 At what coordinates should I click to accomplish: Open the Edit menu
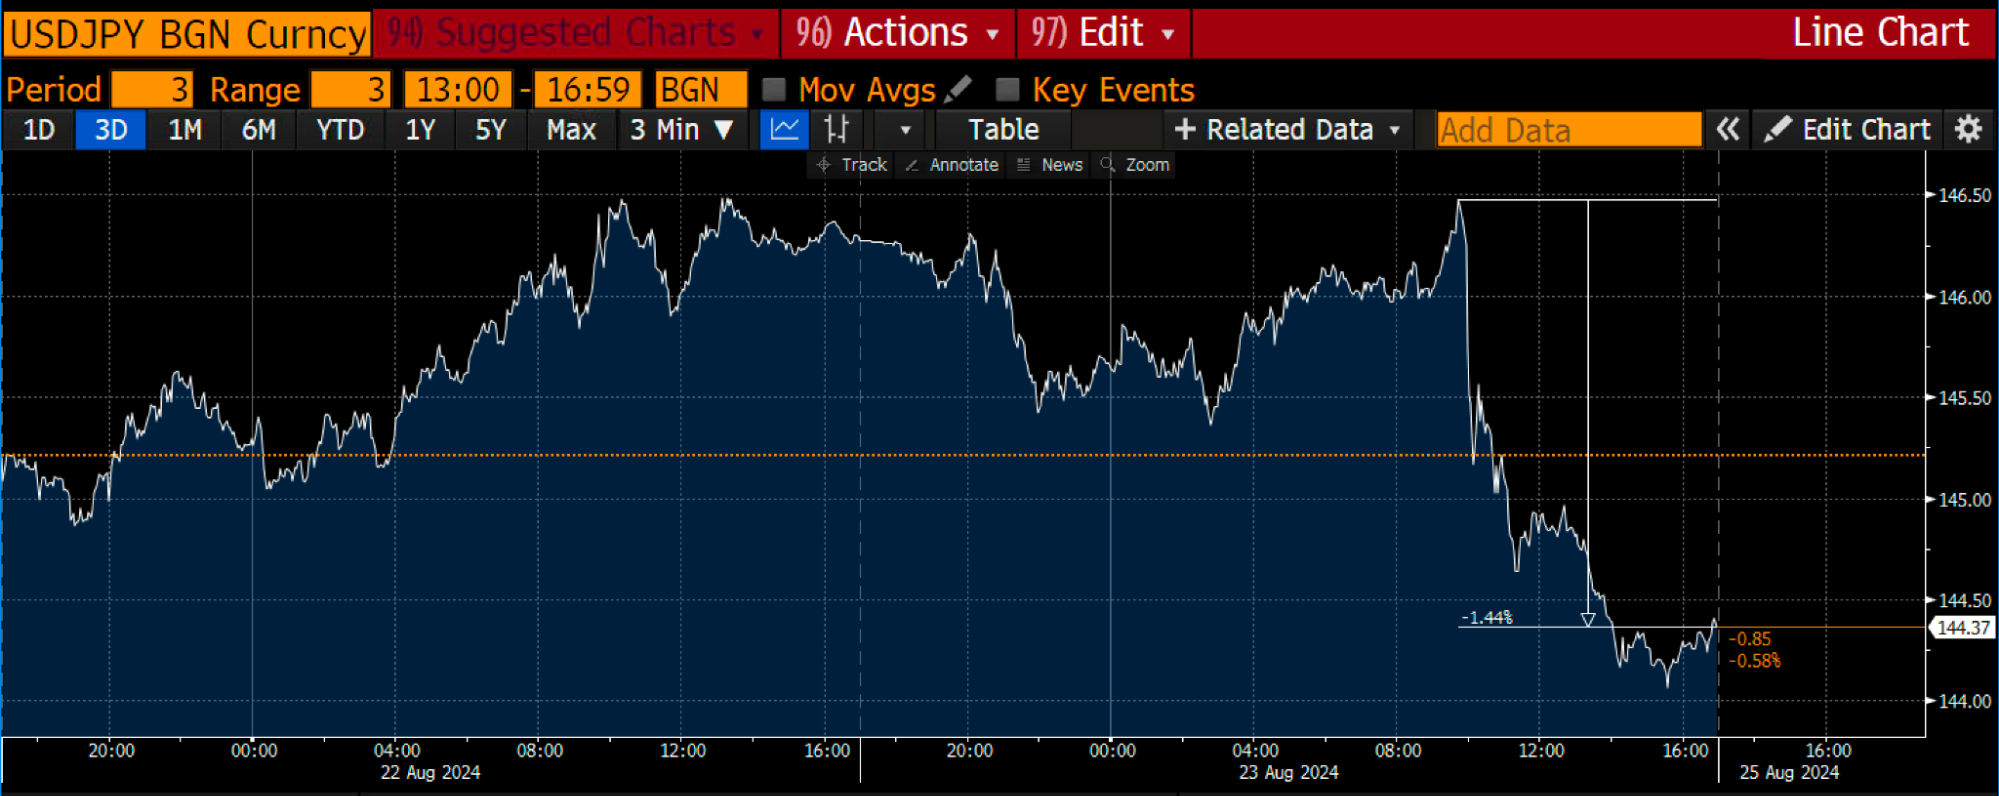click(x=1104, y=33)
